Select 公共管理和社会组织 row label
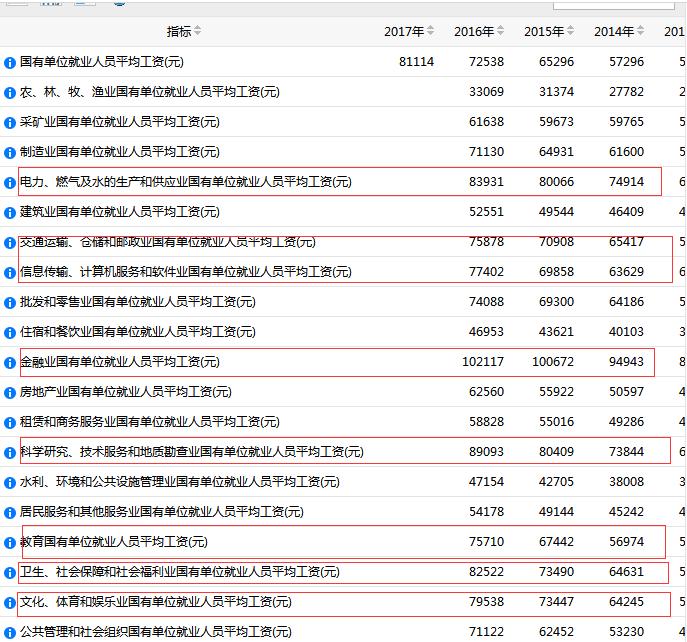This screenshot has height=642, width=687. (156, 632)
